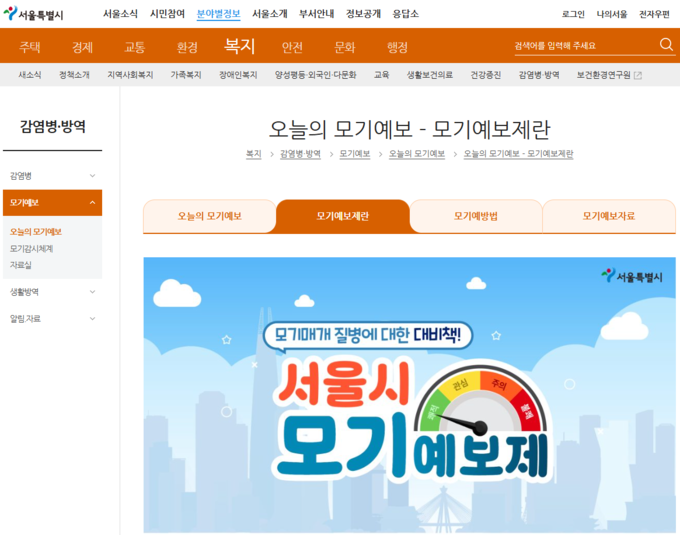Click 자료실 in the sidebar
This screenshot has height=535, width=680.
click(20, 265)
